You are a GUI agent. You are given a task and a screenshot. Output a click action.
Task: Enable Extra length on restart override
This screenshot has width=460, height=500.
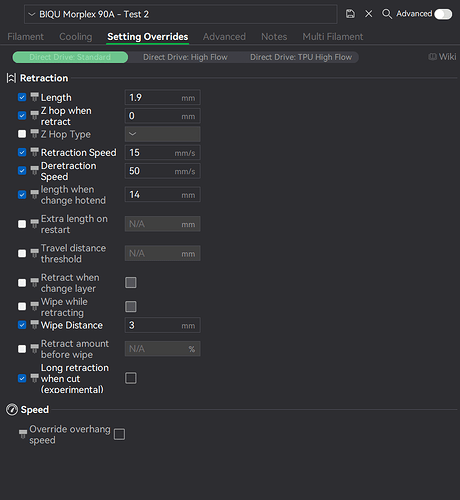click(22, 224)
